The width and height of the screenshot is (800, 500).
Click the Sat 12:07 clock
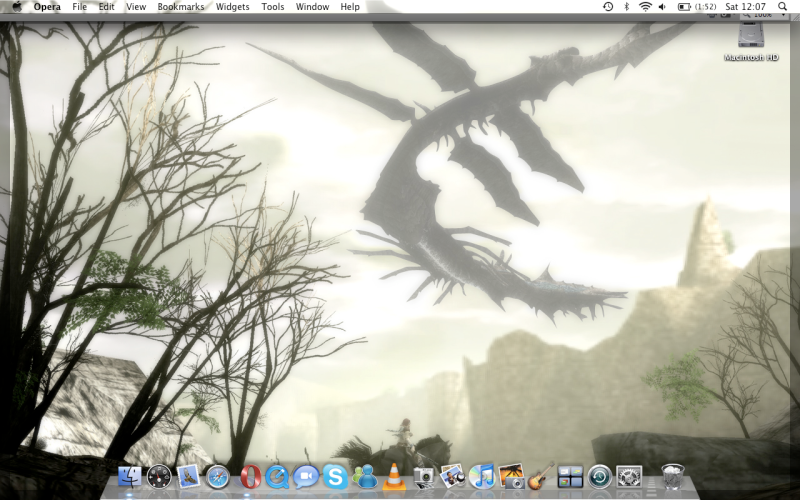(x=745, y=7)
